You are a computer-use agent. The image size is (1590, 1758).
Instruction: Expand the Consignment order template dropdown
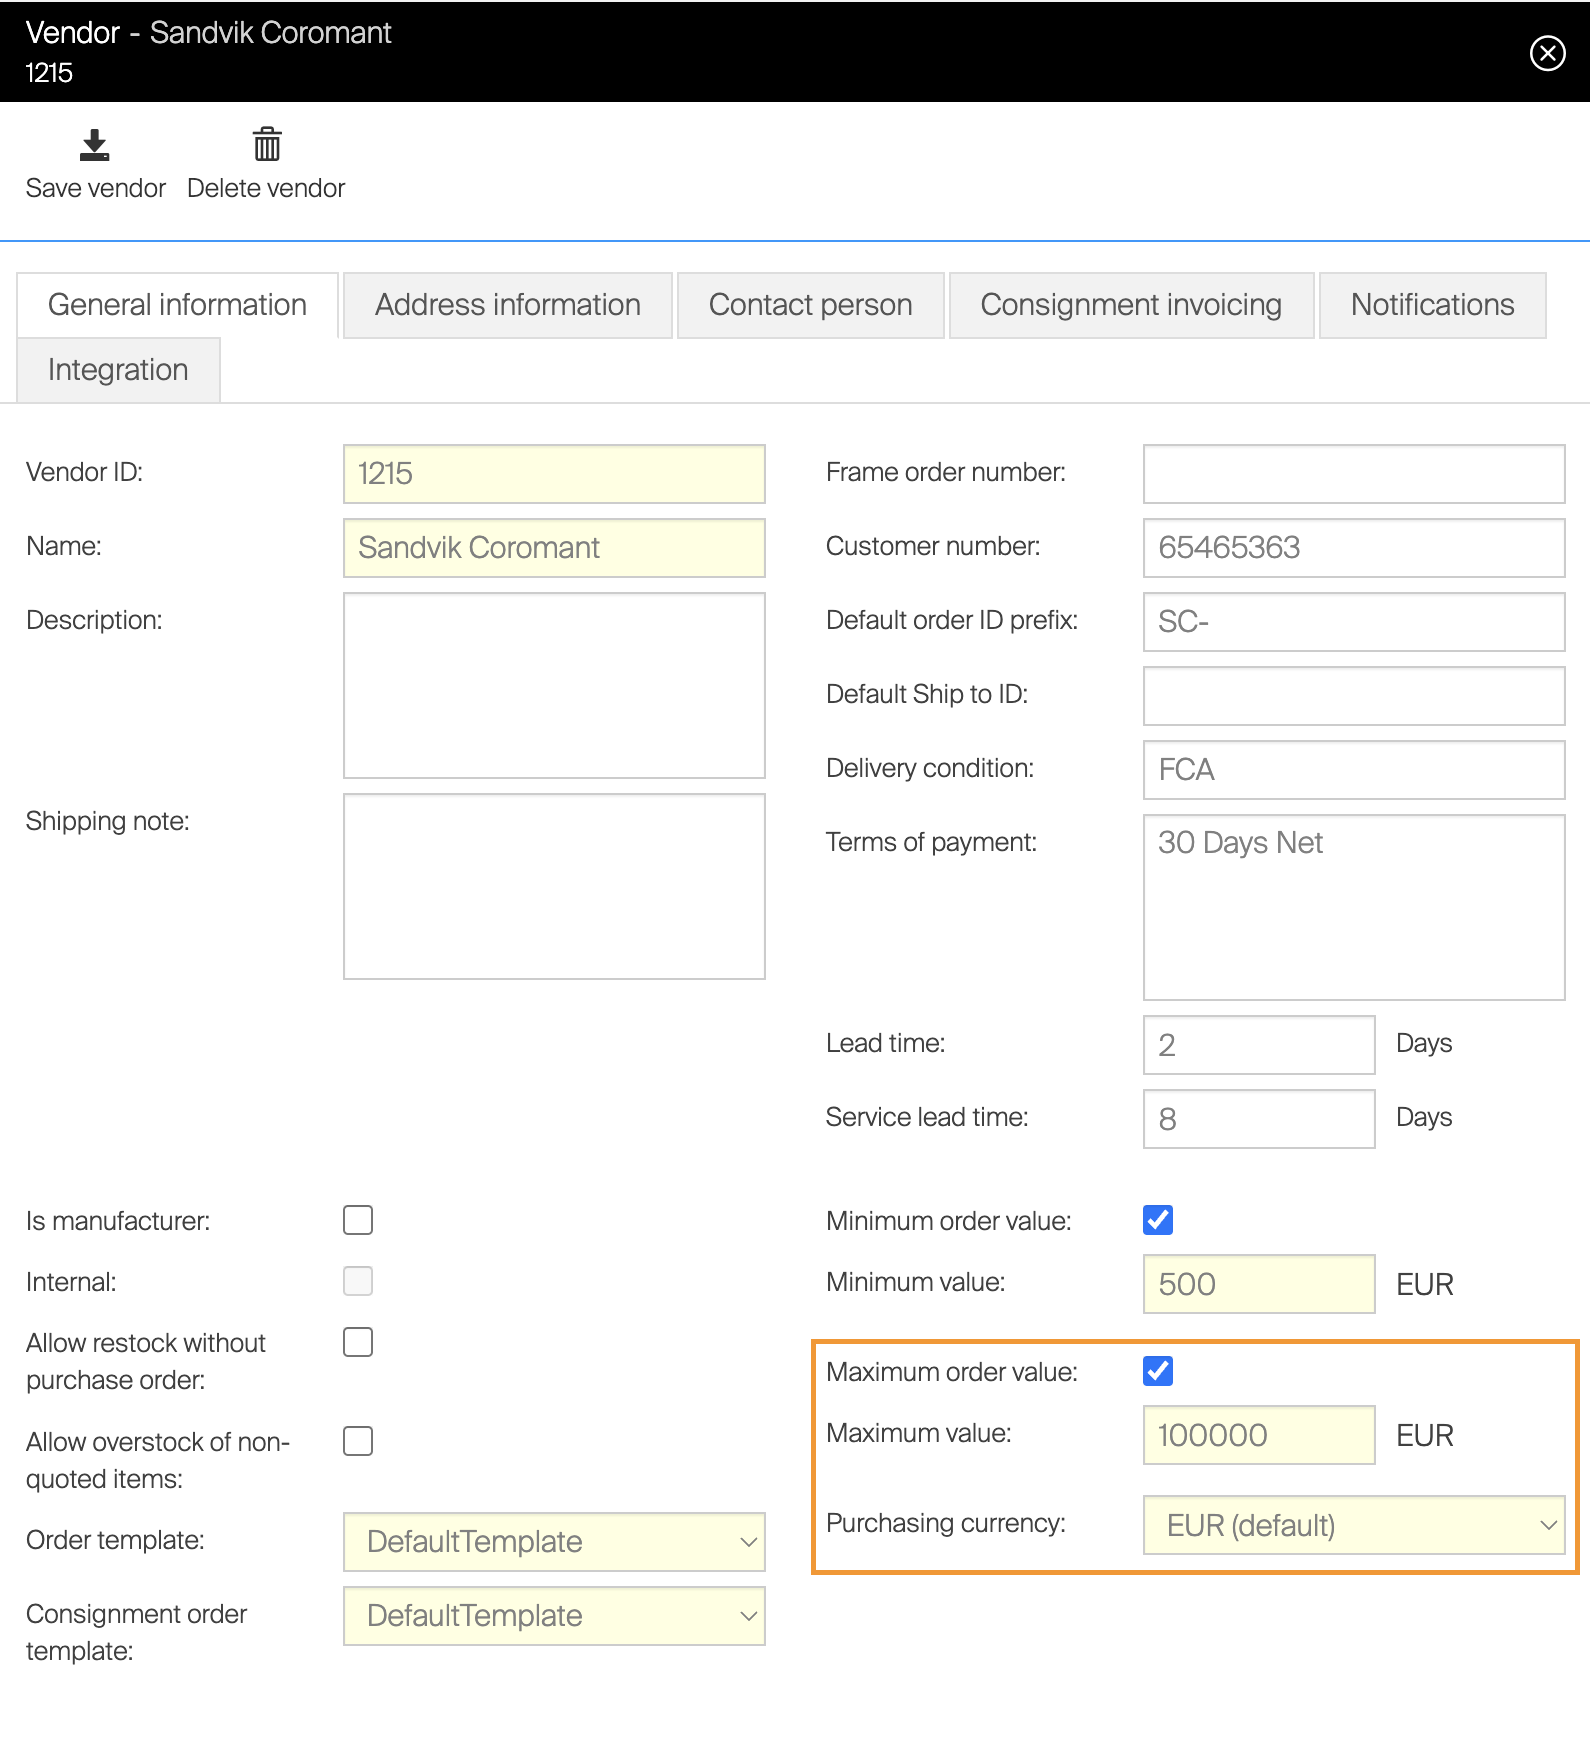[554, 1615]
